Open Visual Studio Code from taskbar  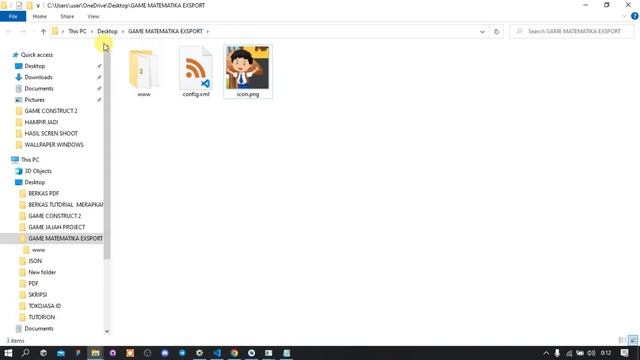[x=217, y=353]
